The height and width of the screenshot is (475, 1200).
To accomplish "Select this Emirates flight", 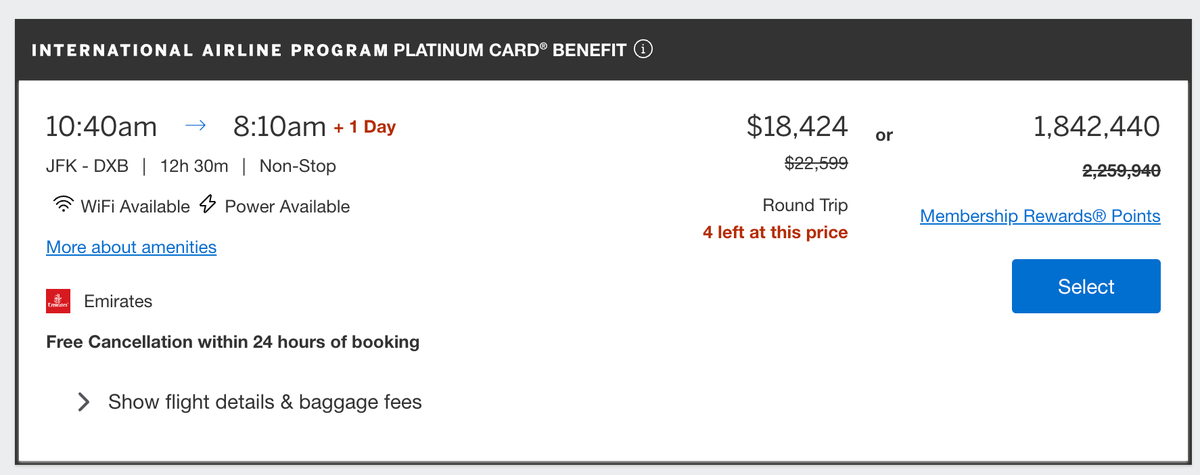I will click(x=1086, y=286).
